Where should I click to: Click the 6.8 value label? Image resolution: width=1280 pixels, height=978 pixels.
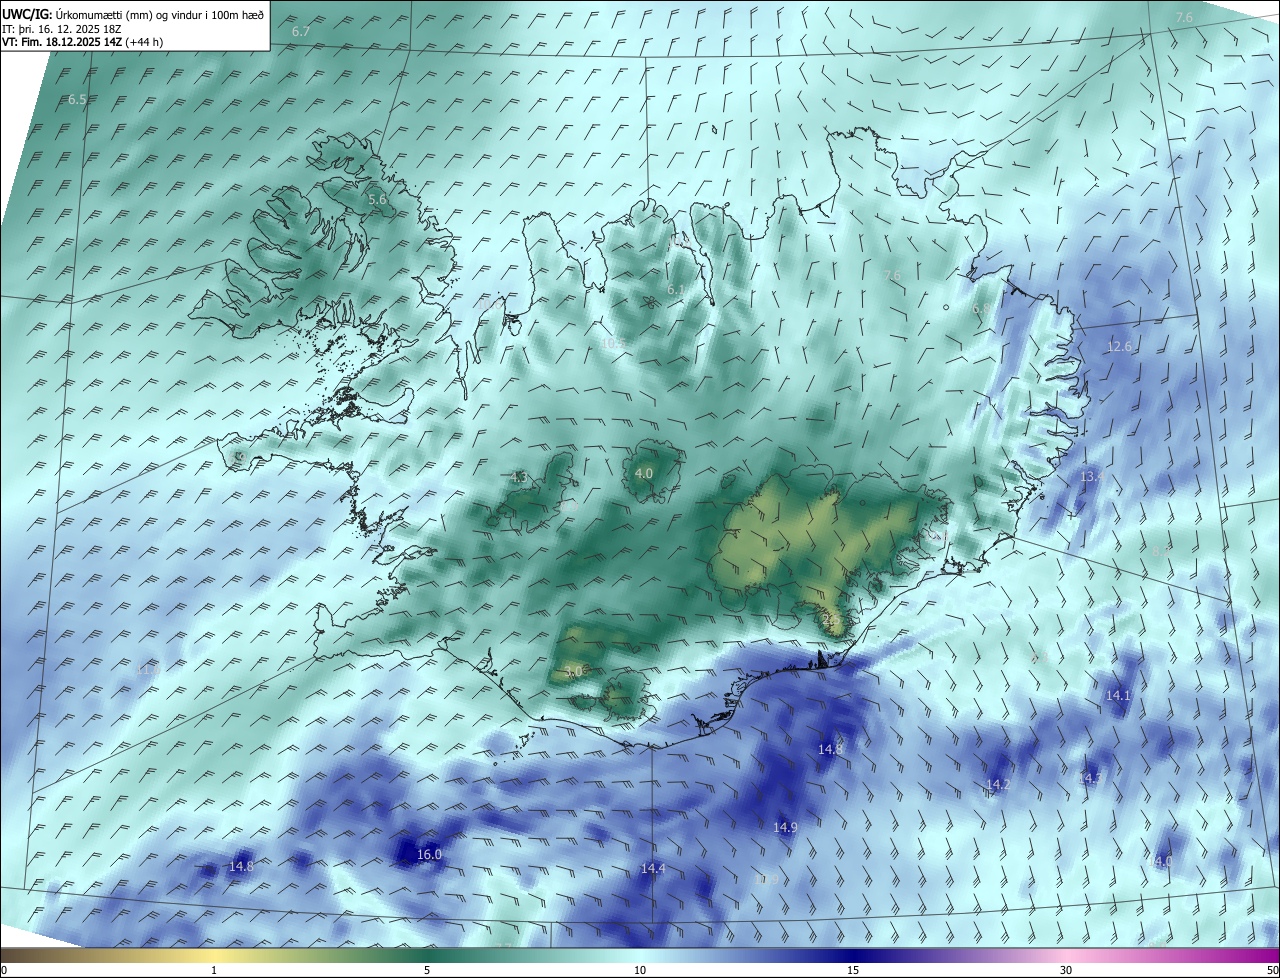pos(982,309)
